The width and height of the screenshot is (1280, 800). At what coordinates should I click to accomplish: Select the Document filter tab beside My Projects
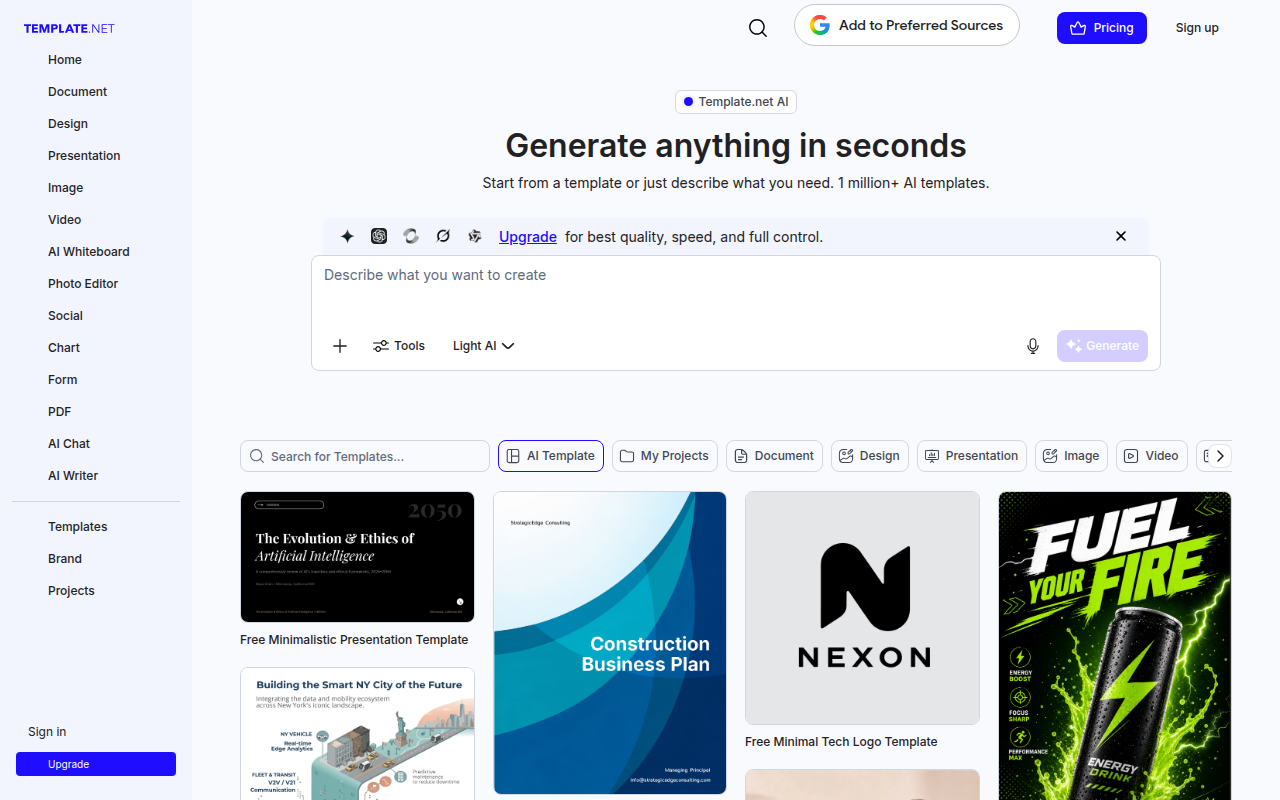(x=774, y=456)
